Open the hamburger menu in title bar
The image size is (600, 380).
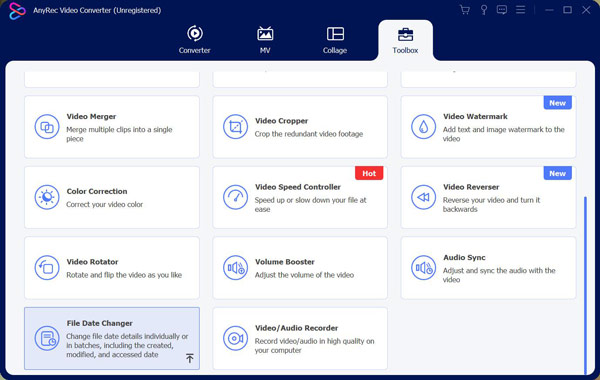[520, 10]
